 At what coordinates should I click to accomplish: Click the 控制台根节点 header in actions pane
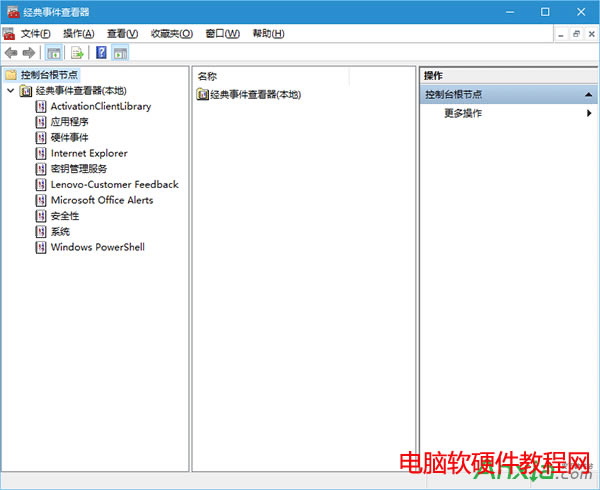coord(509,94)
